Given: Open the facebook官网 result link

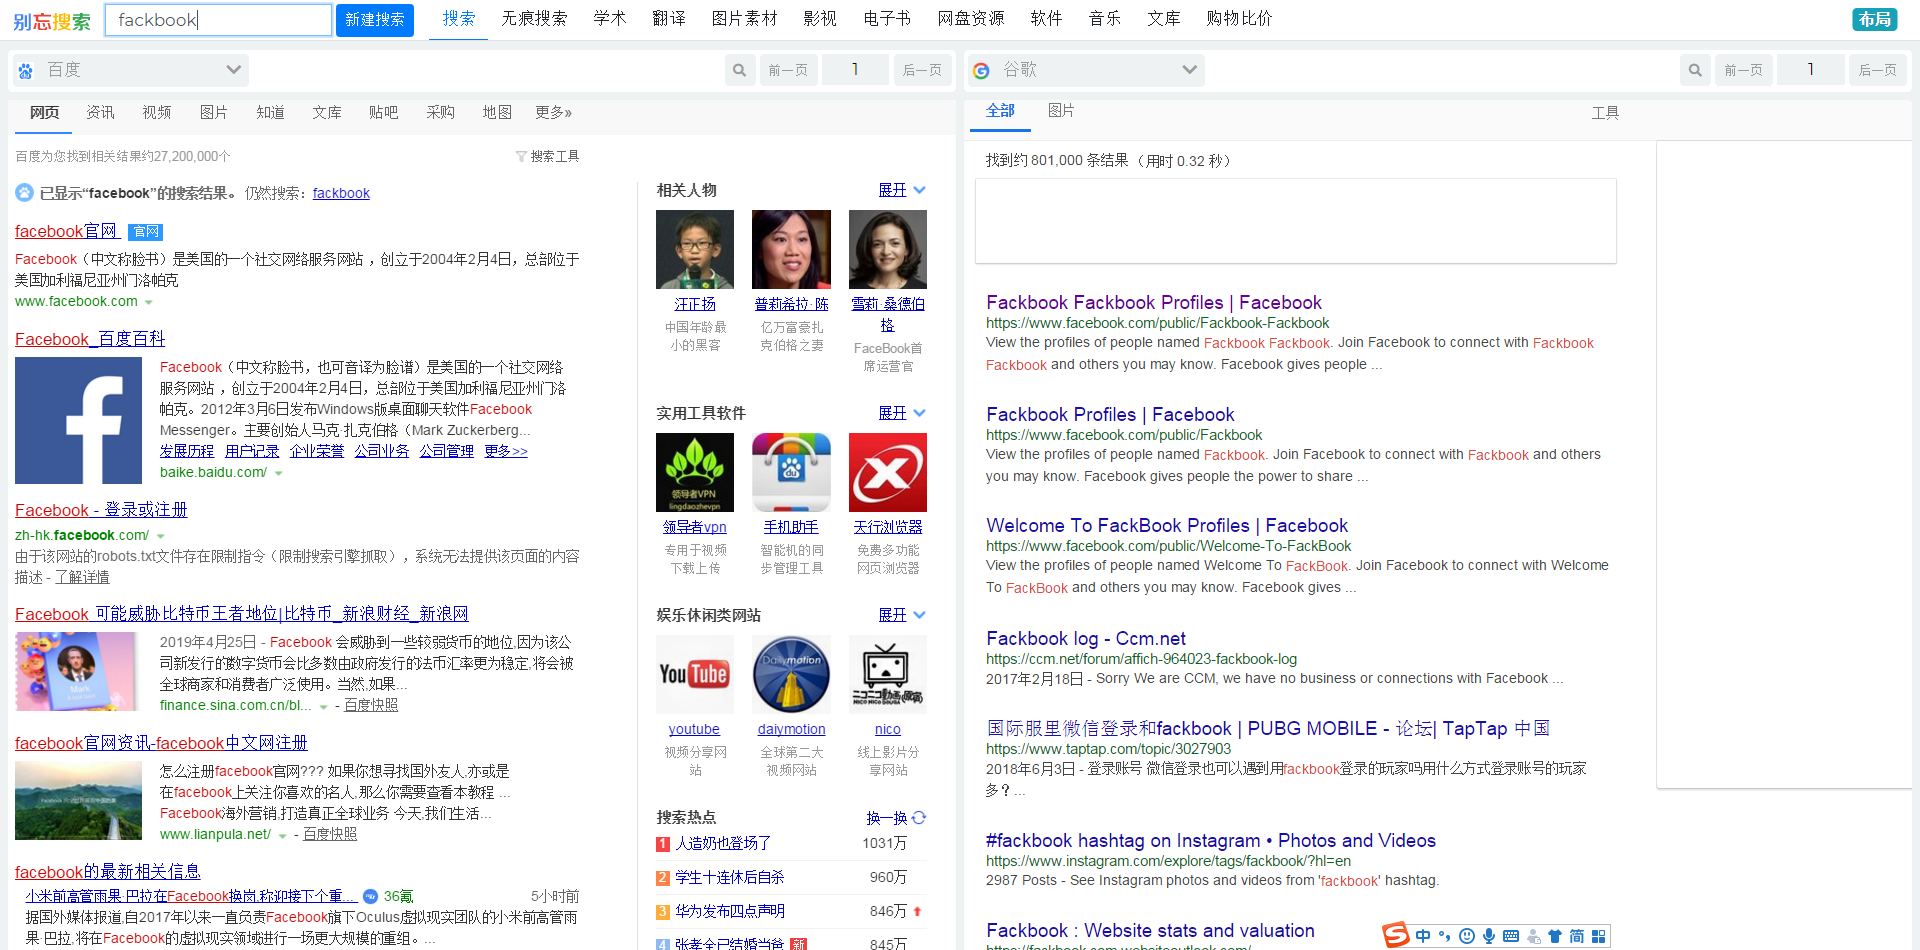Looking at the screenshot, I should [x=67, y=231].
